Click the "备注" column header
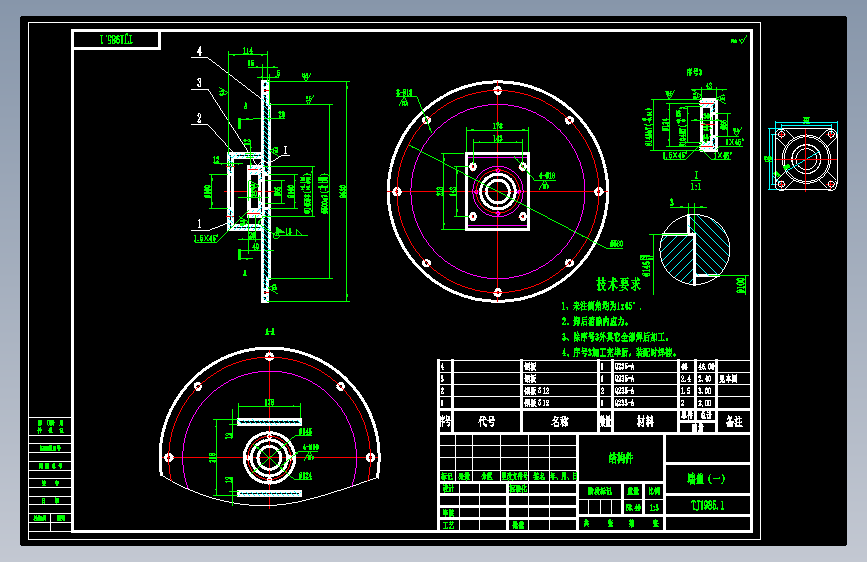867x562 pixels. tap(734, 422)
